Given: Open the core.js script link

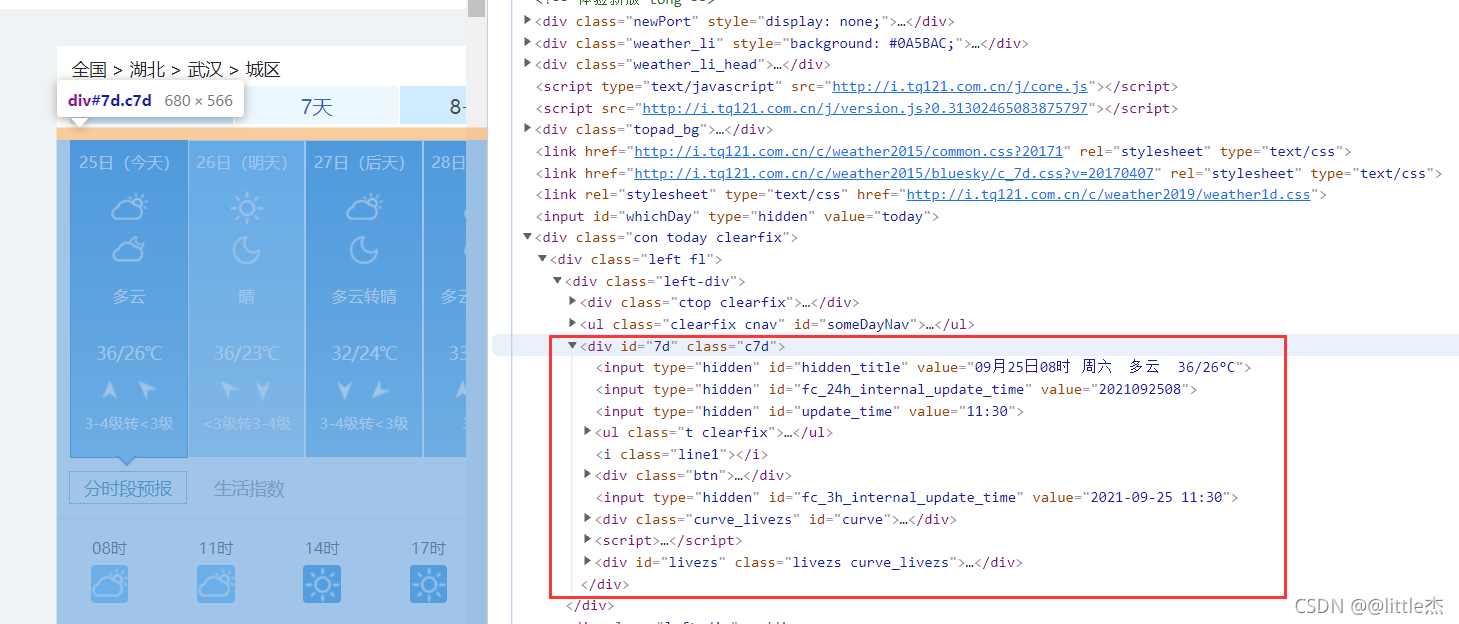Looking at the screenshot, I should point(961,87).
